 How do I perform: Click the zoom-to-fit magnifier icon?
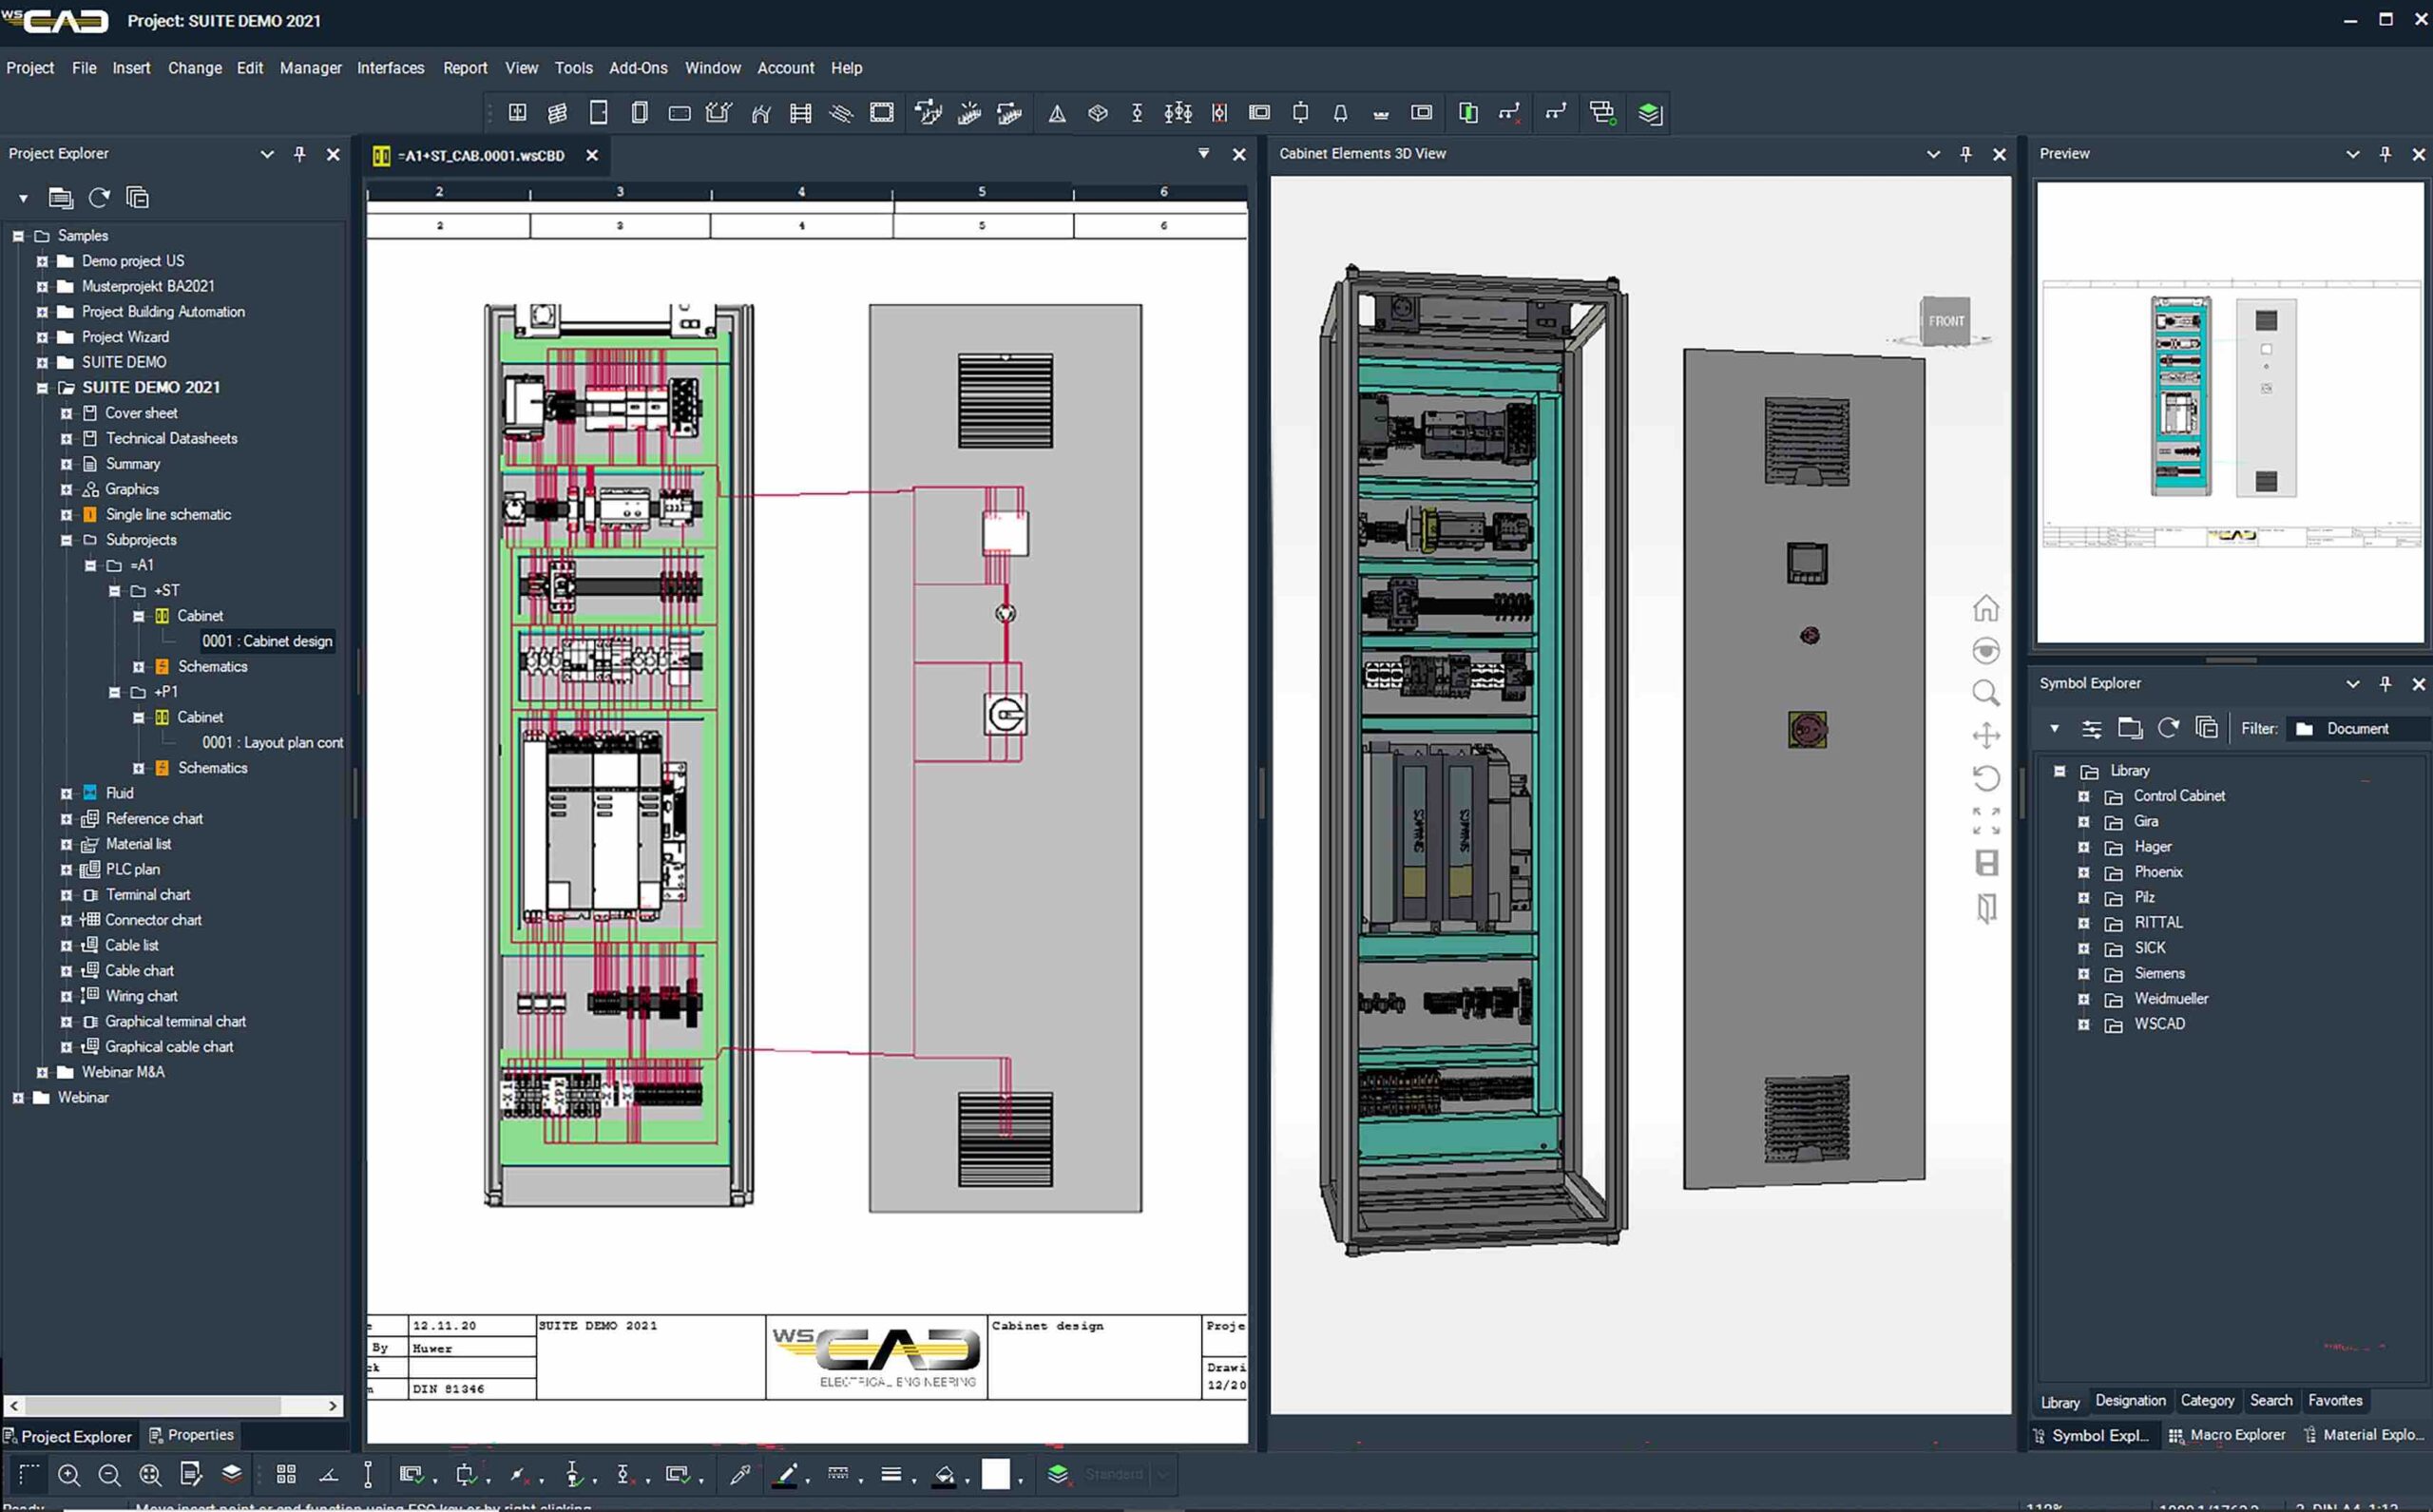point(150,1474)
